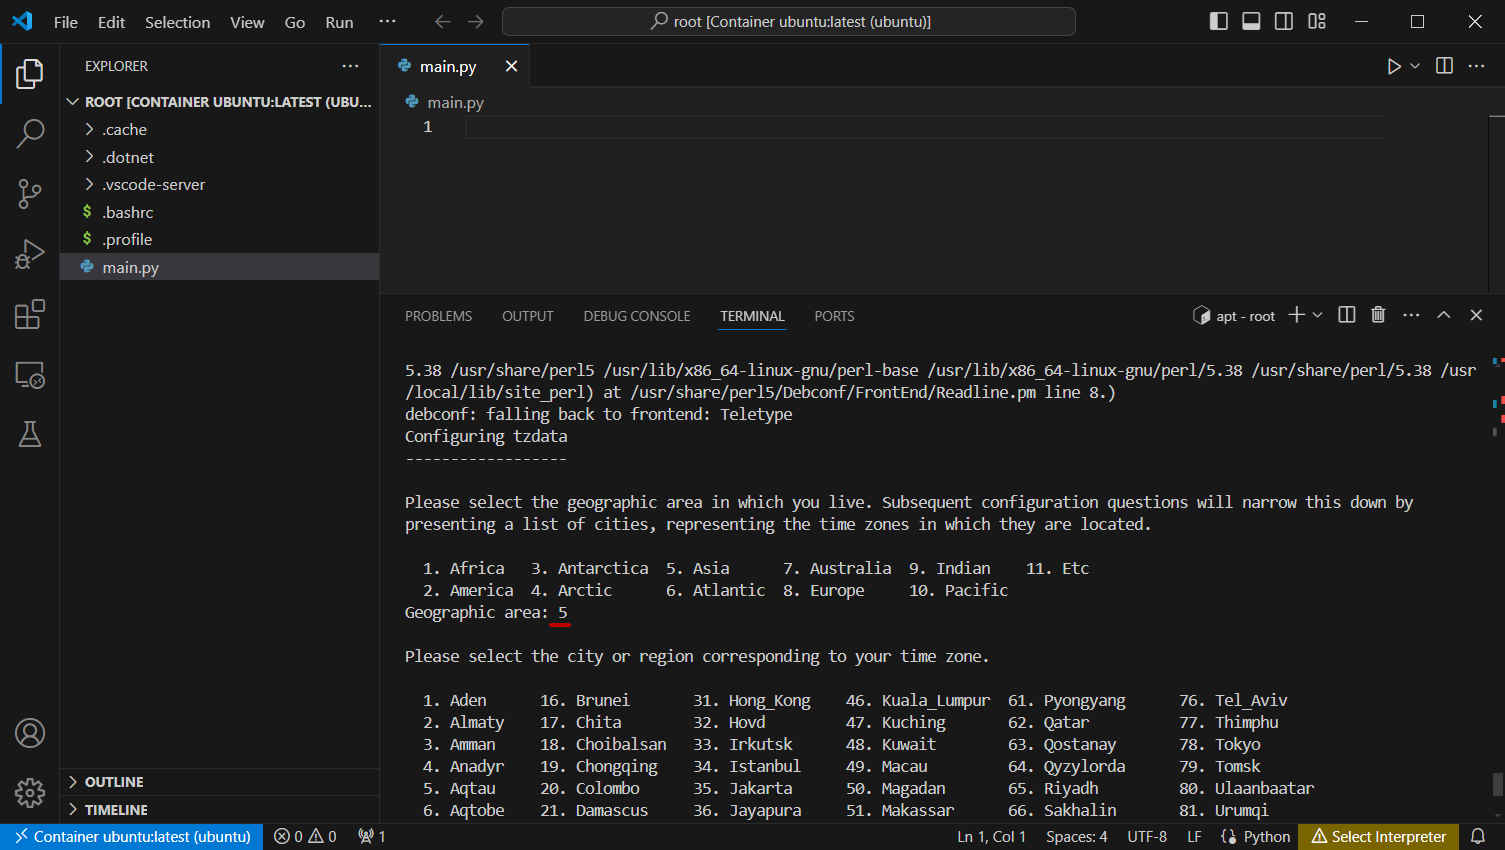The height and width of the screenshot is (850, 1505).
Task: Expand the TIMELINE section
Action: 116,810
